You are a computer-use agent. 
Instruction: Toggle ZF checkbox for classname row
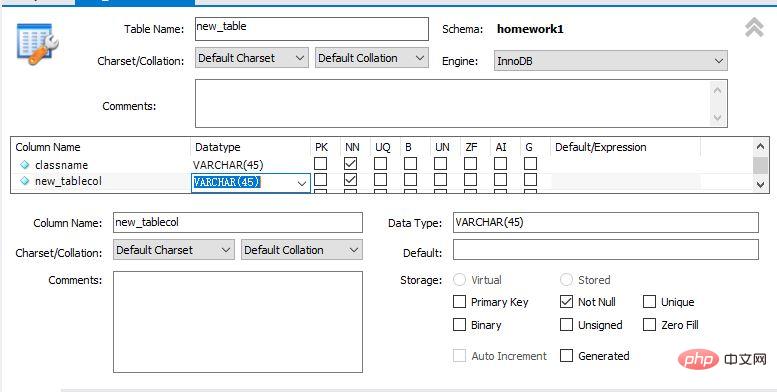tap(470, 163)
